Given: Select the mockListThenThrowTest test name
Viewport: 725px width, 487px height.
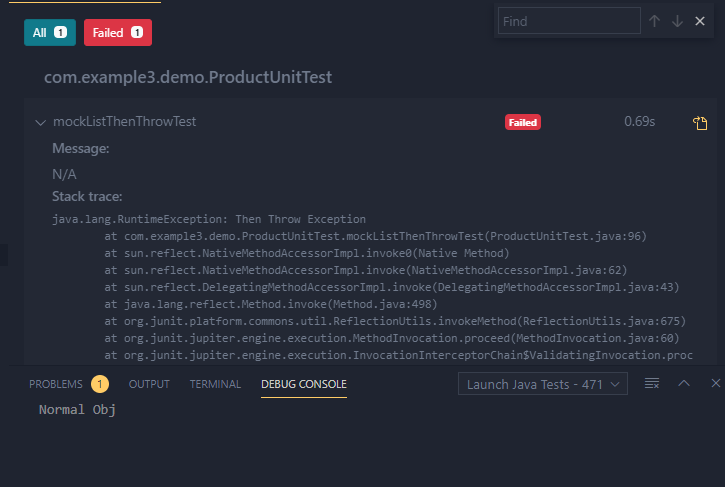Looking at the screenshot, I should [124, 122].
